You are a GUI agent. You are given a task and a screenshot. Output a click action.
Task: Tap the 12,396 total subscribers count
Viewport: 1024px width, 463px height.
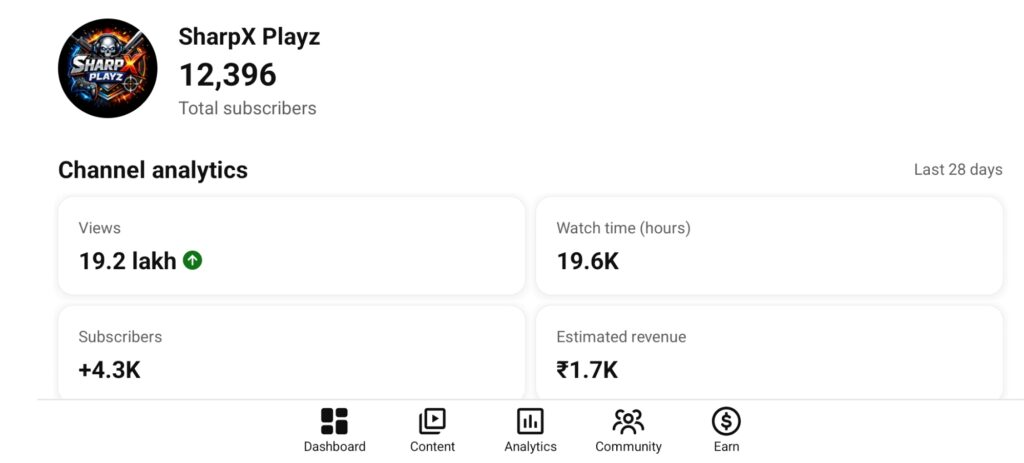[x=227, y=75]
